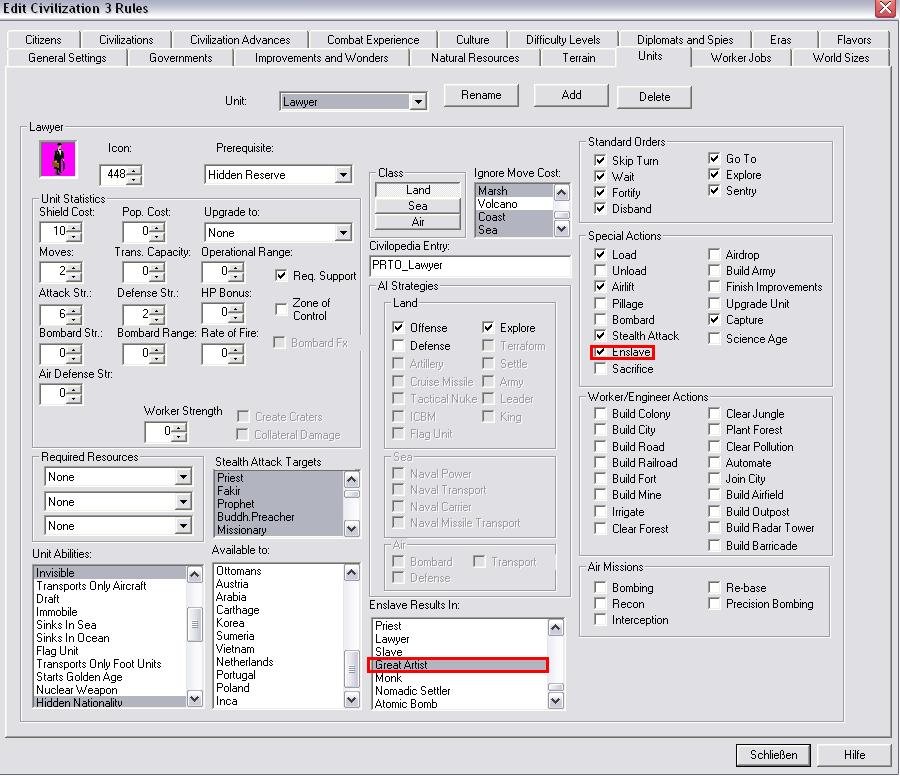Open the Unit selection dropdown
The width and height of the screenshot is (900, 776).
click(x=418, y=101)
